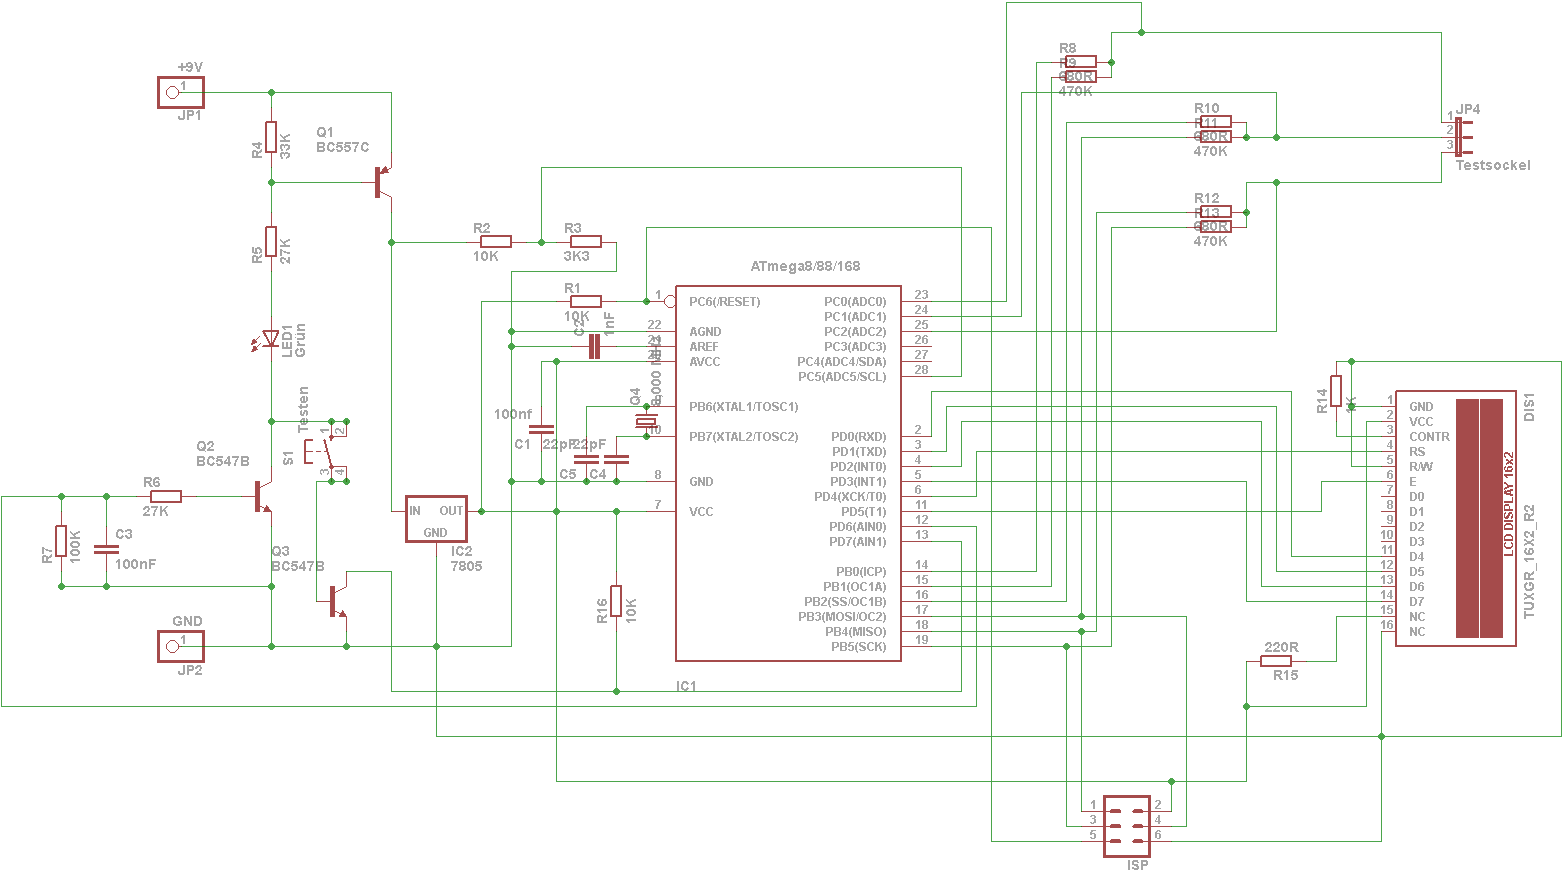The image size is (1563, 876).
Task: Click the S1 Testen pushbutton switch
Action: pyautogui.click(x=326, y=451)
